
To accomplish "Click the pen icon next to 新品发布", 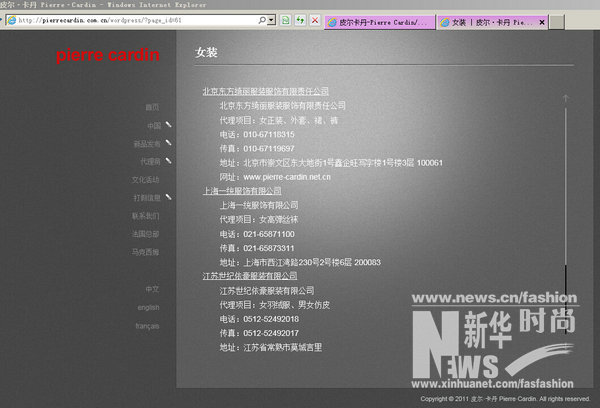I will [x=169, y=143].
